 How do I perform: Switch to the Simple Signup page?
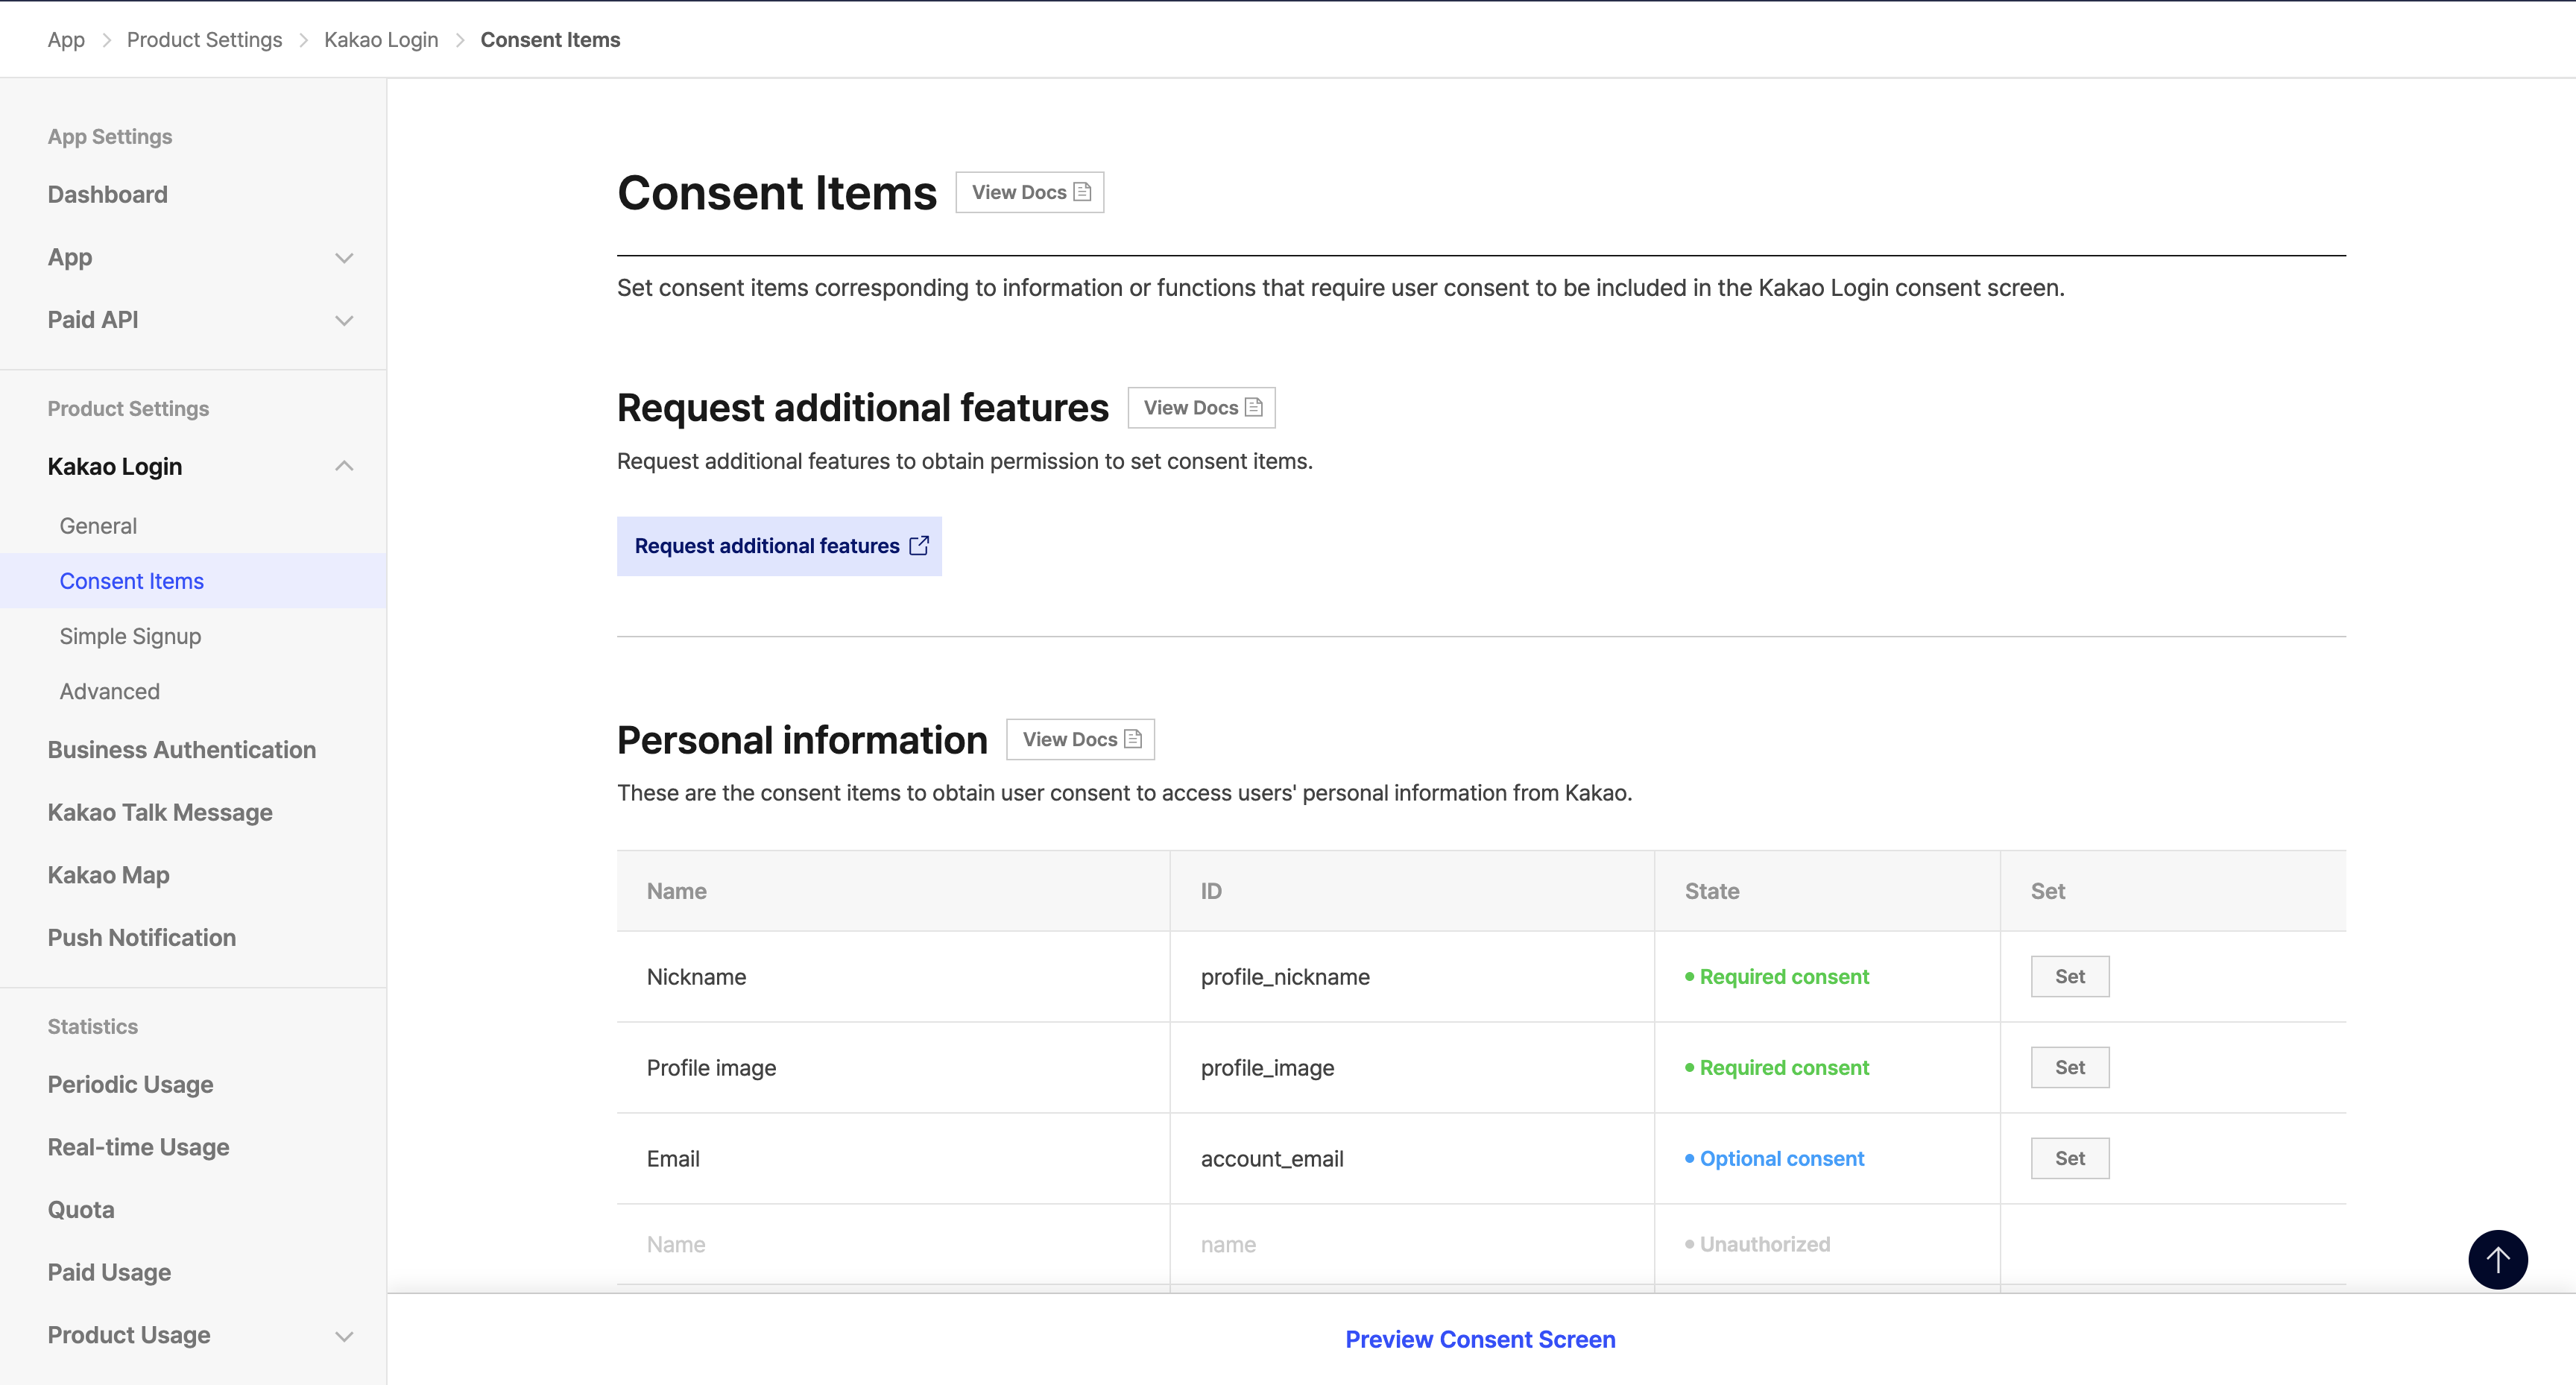[x=130, y=635]
